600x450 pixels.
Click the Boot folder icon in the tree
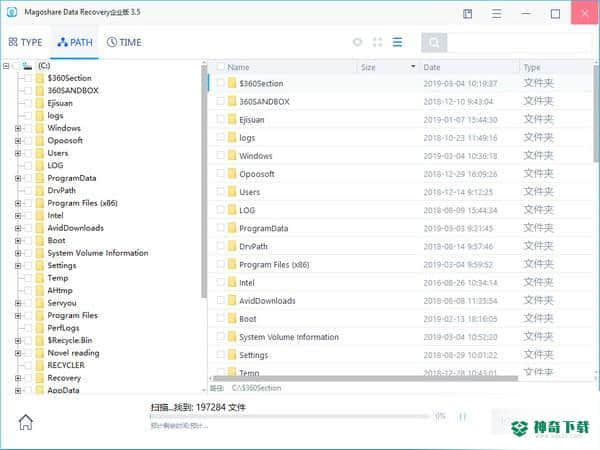click(40, 240)
